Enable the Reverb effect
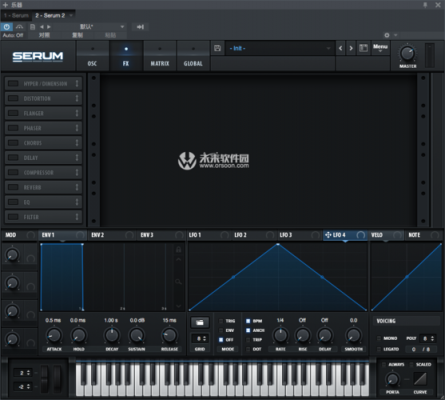445x400 pixels. pos(13,187)
